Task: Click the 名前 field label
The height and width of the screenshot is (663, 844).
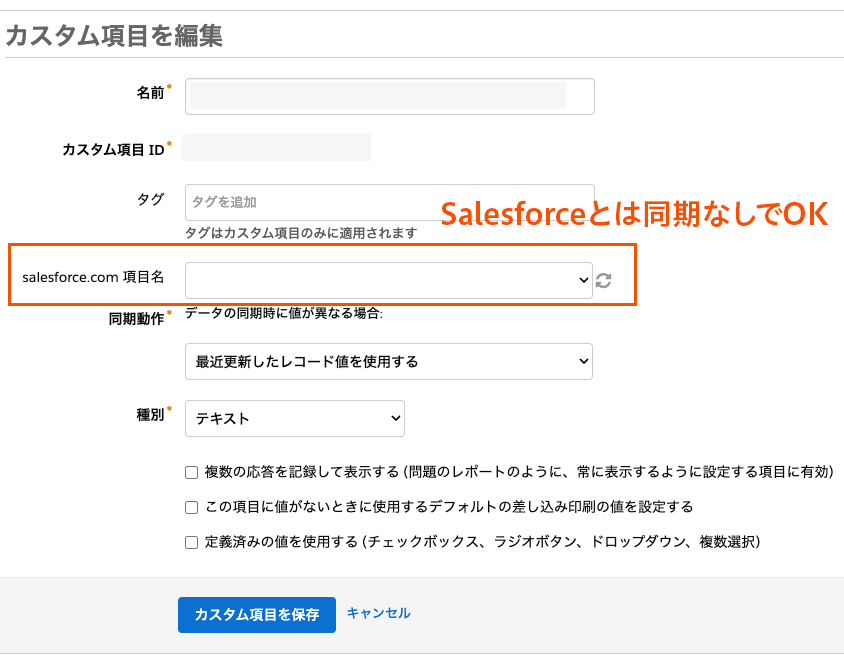Action: tap(150, 93)
